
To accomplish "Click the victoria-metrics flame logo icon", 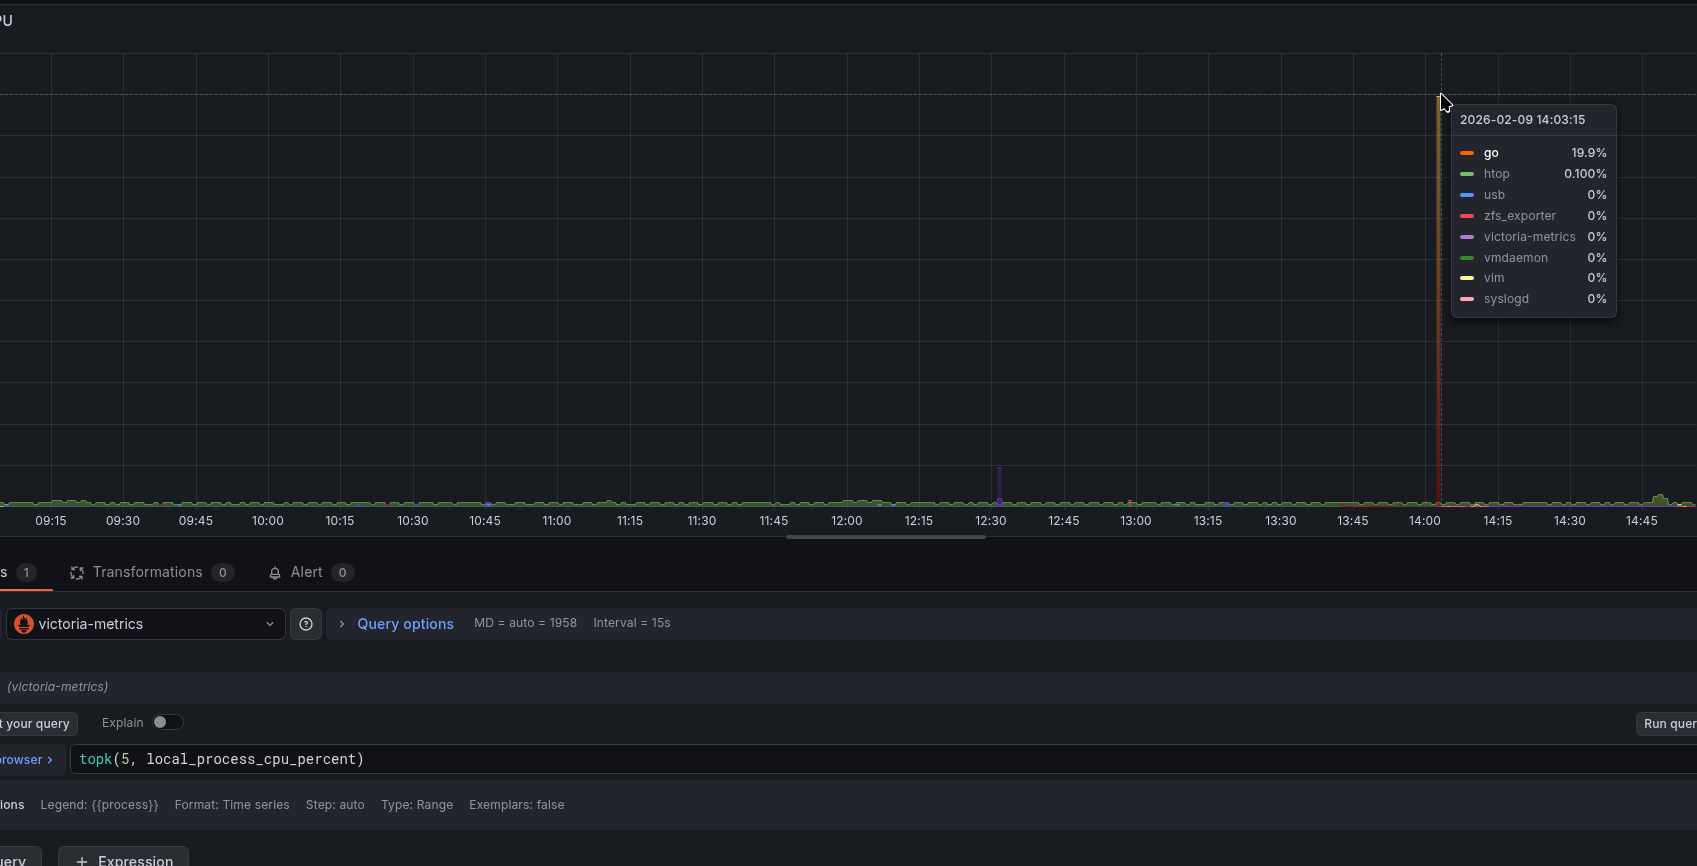I will click(x=24, y=624).
